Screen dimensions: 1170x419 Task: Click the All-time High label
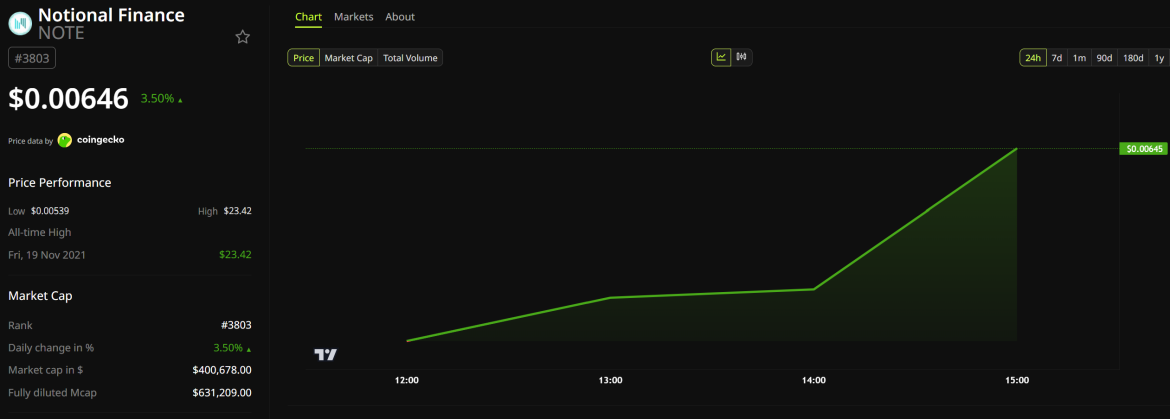tap(40, 233)
